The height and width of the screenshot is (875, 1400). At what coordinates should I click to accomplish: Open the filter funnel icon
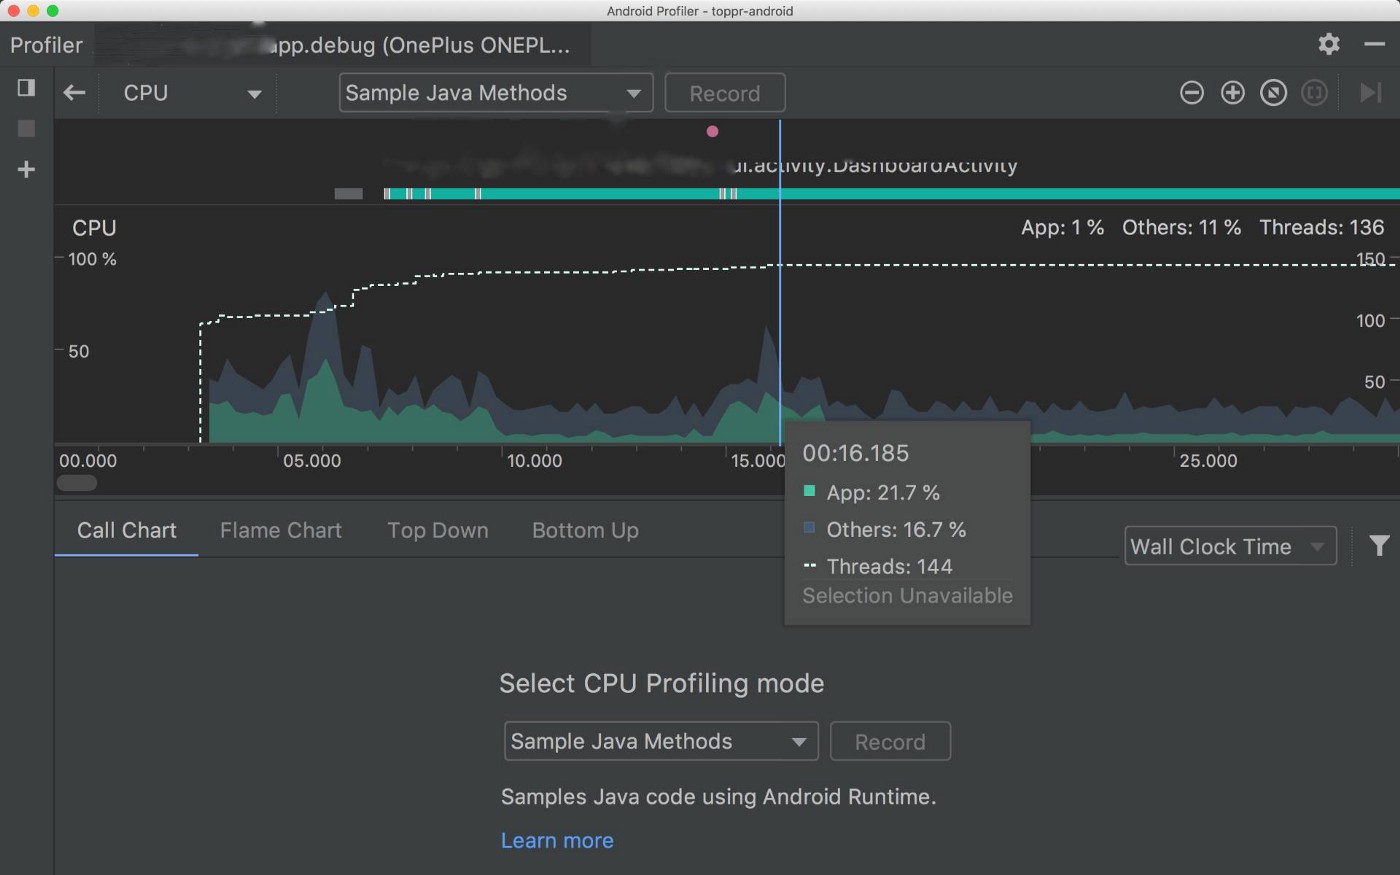pos(1379,546)
